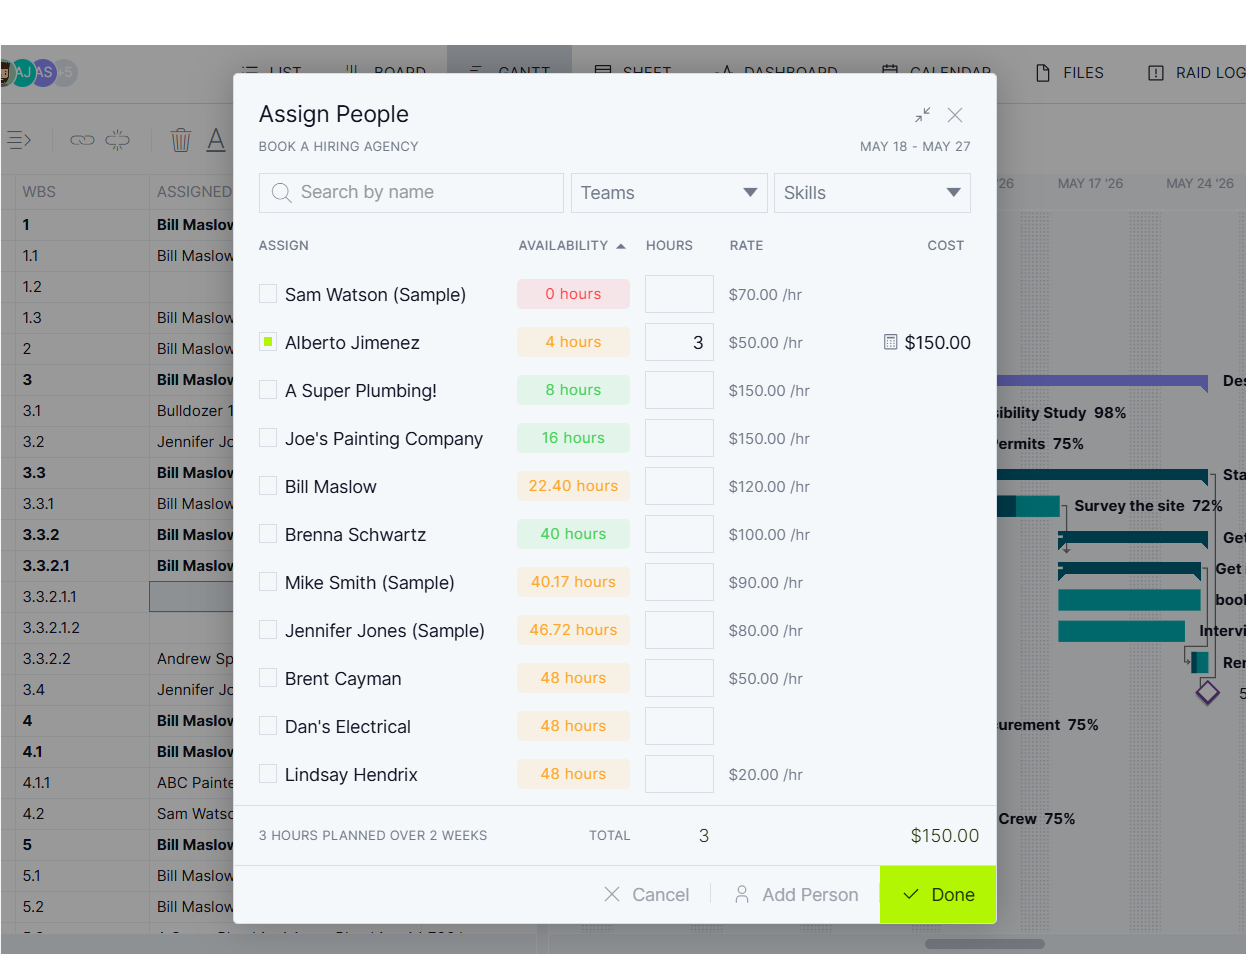Screen dimensions: 1246x954
Task: Switch to the Sheet tab
Action: (x=632, y=73)
